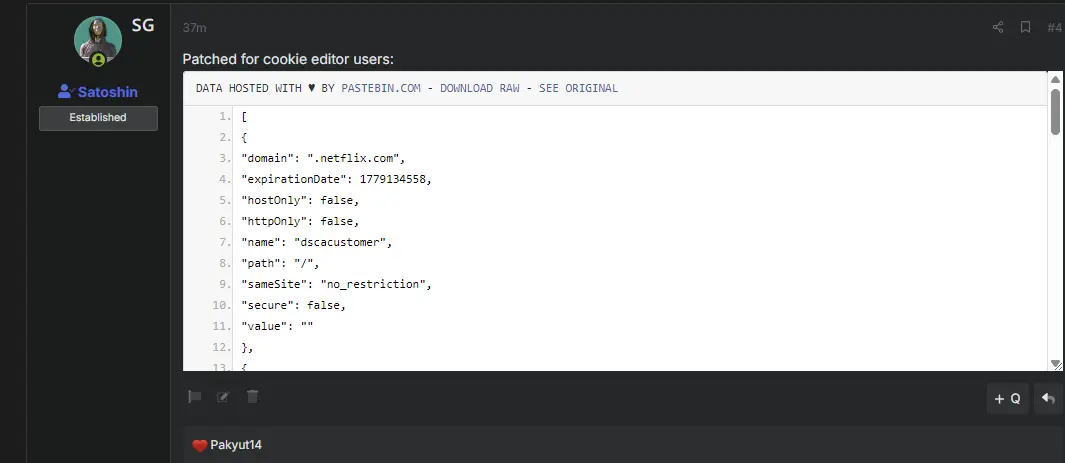Click the green online status badge on avatar
Image resolution: width=1065 pixels, height=463 pixels.
(x=98, y=60)
